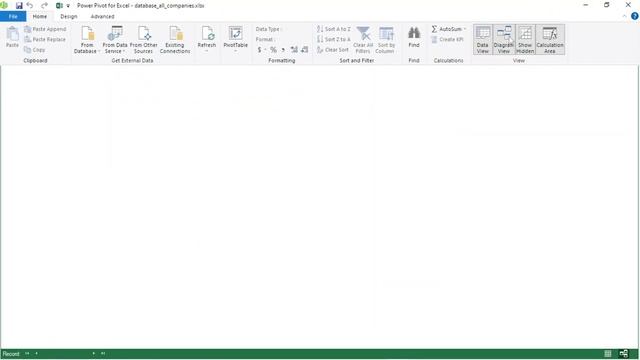Go to the first record
This screenshot has width=640, height=360.
[27, 353]
